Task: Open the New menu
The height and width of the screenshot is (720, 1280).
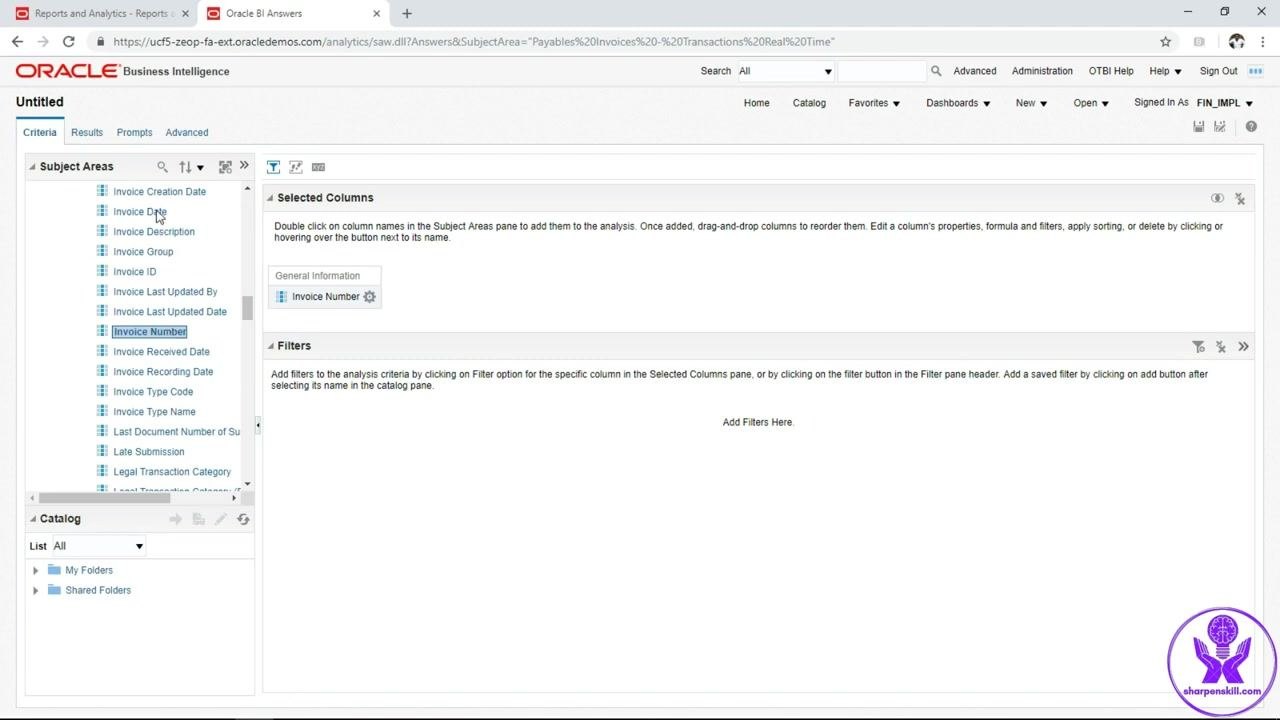Action: 1031,103
